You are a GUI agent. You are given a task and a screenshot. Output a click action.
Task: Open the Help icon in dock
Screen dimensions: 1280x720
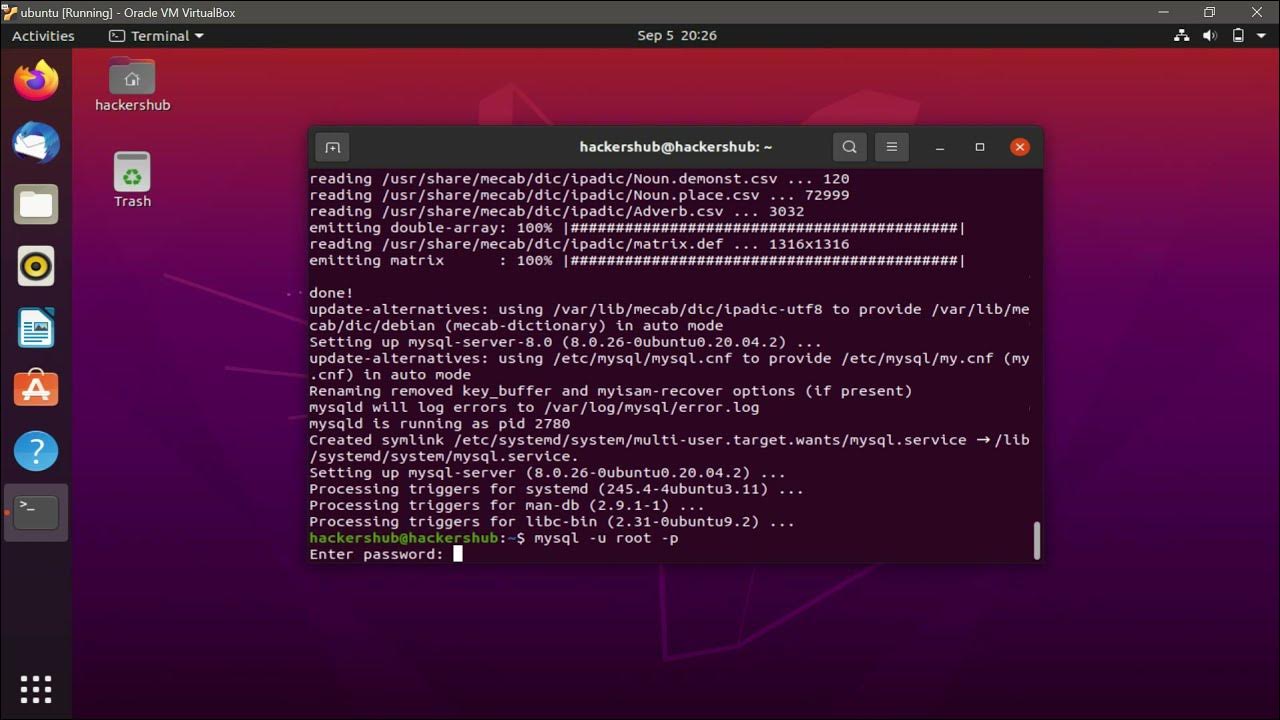36,451
